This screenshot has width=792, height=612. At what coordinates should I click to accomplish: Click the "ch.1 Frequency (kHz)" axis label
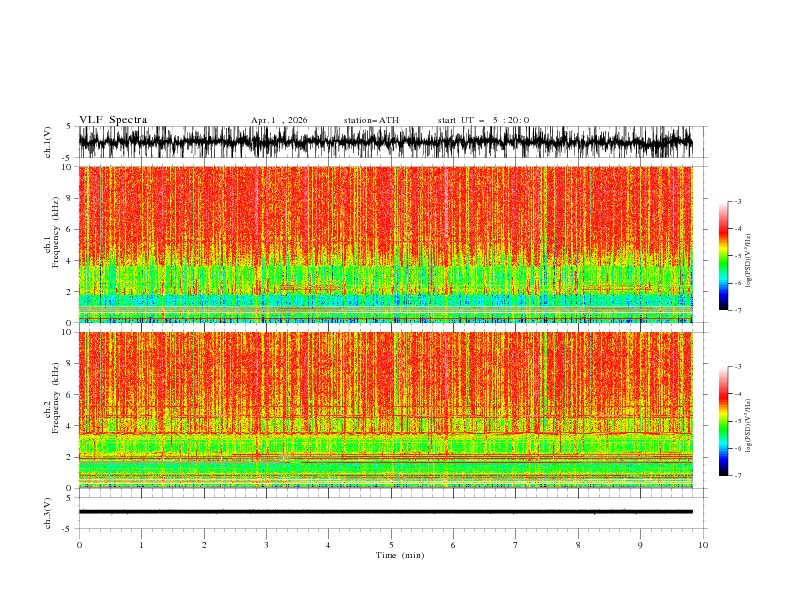click(52, 232)
